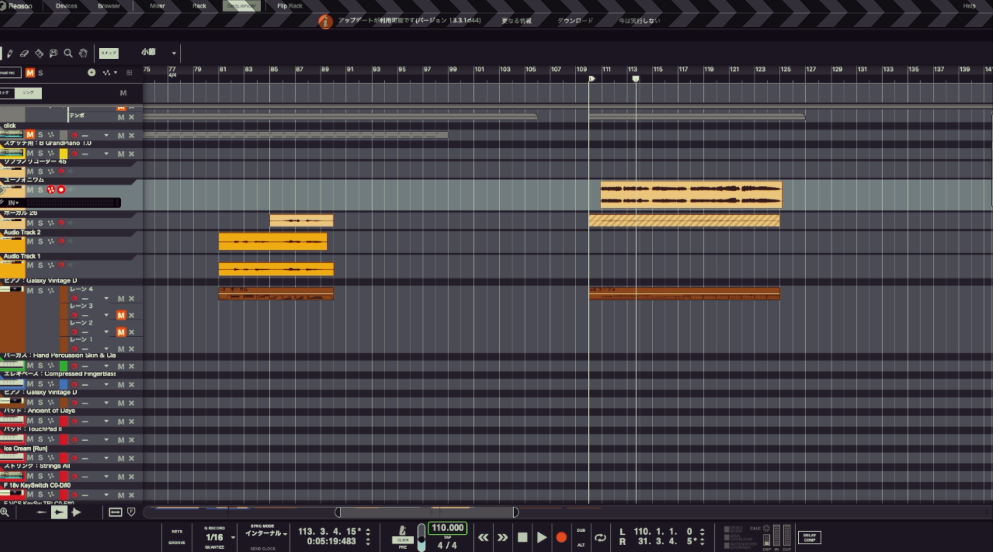Toggle the Loop button in transport

point(600,538)
